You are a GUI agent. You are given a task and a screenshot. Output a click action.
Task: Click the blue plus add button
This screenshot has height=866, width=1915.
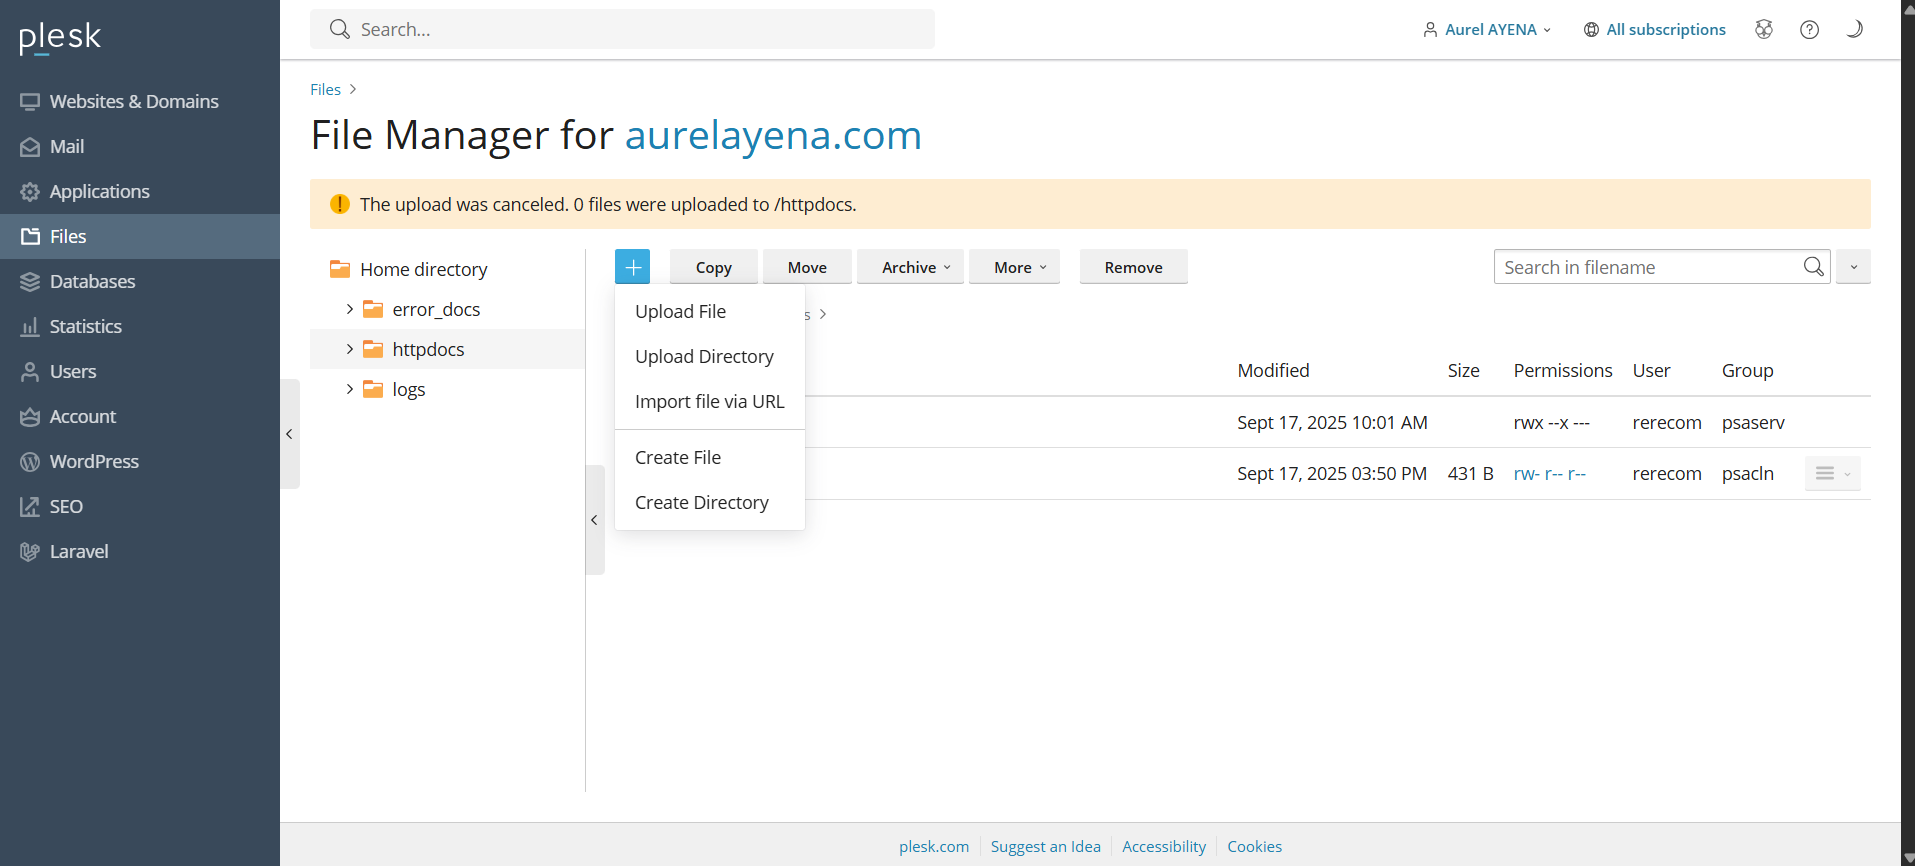pyautogui.click(x=632, y=267)
